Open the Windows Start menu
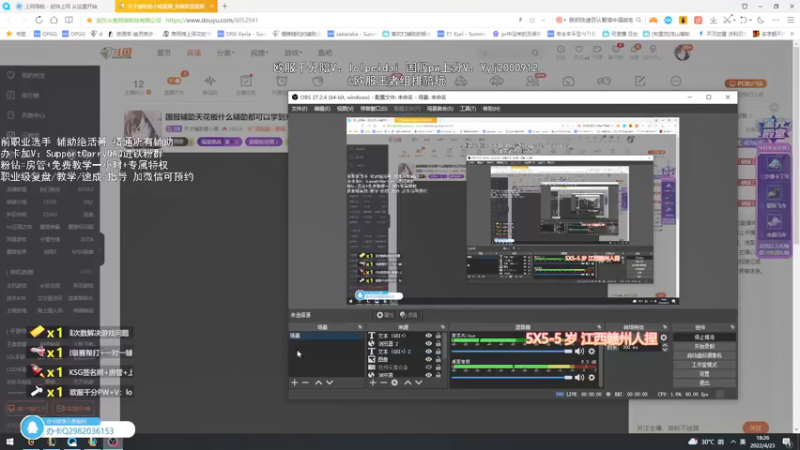Screen dimensions: 800x450 [x=10, y=442]
